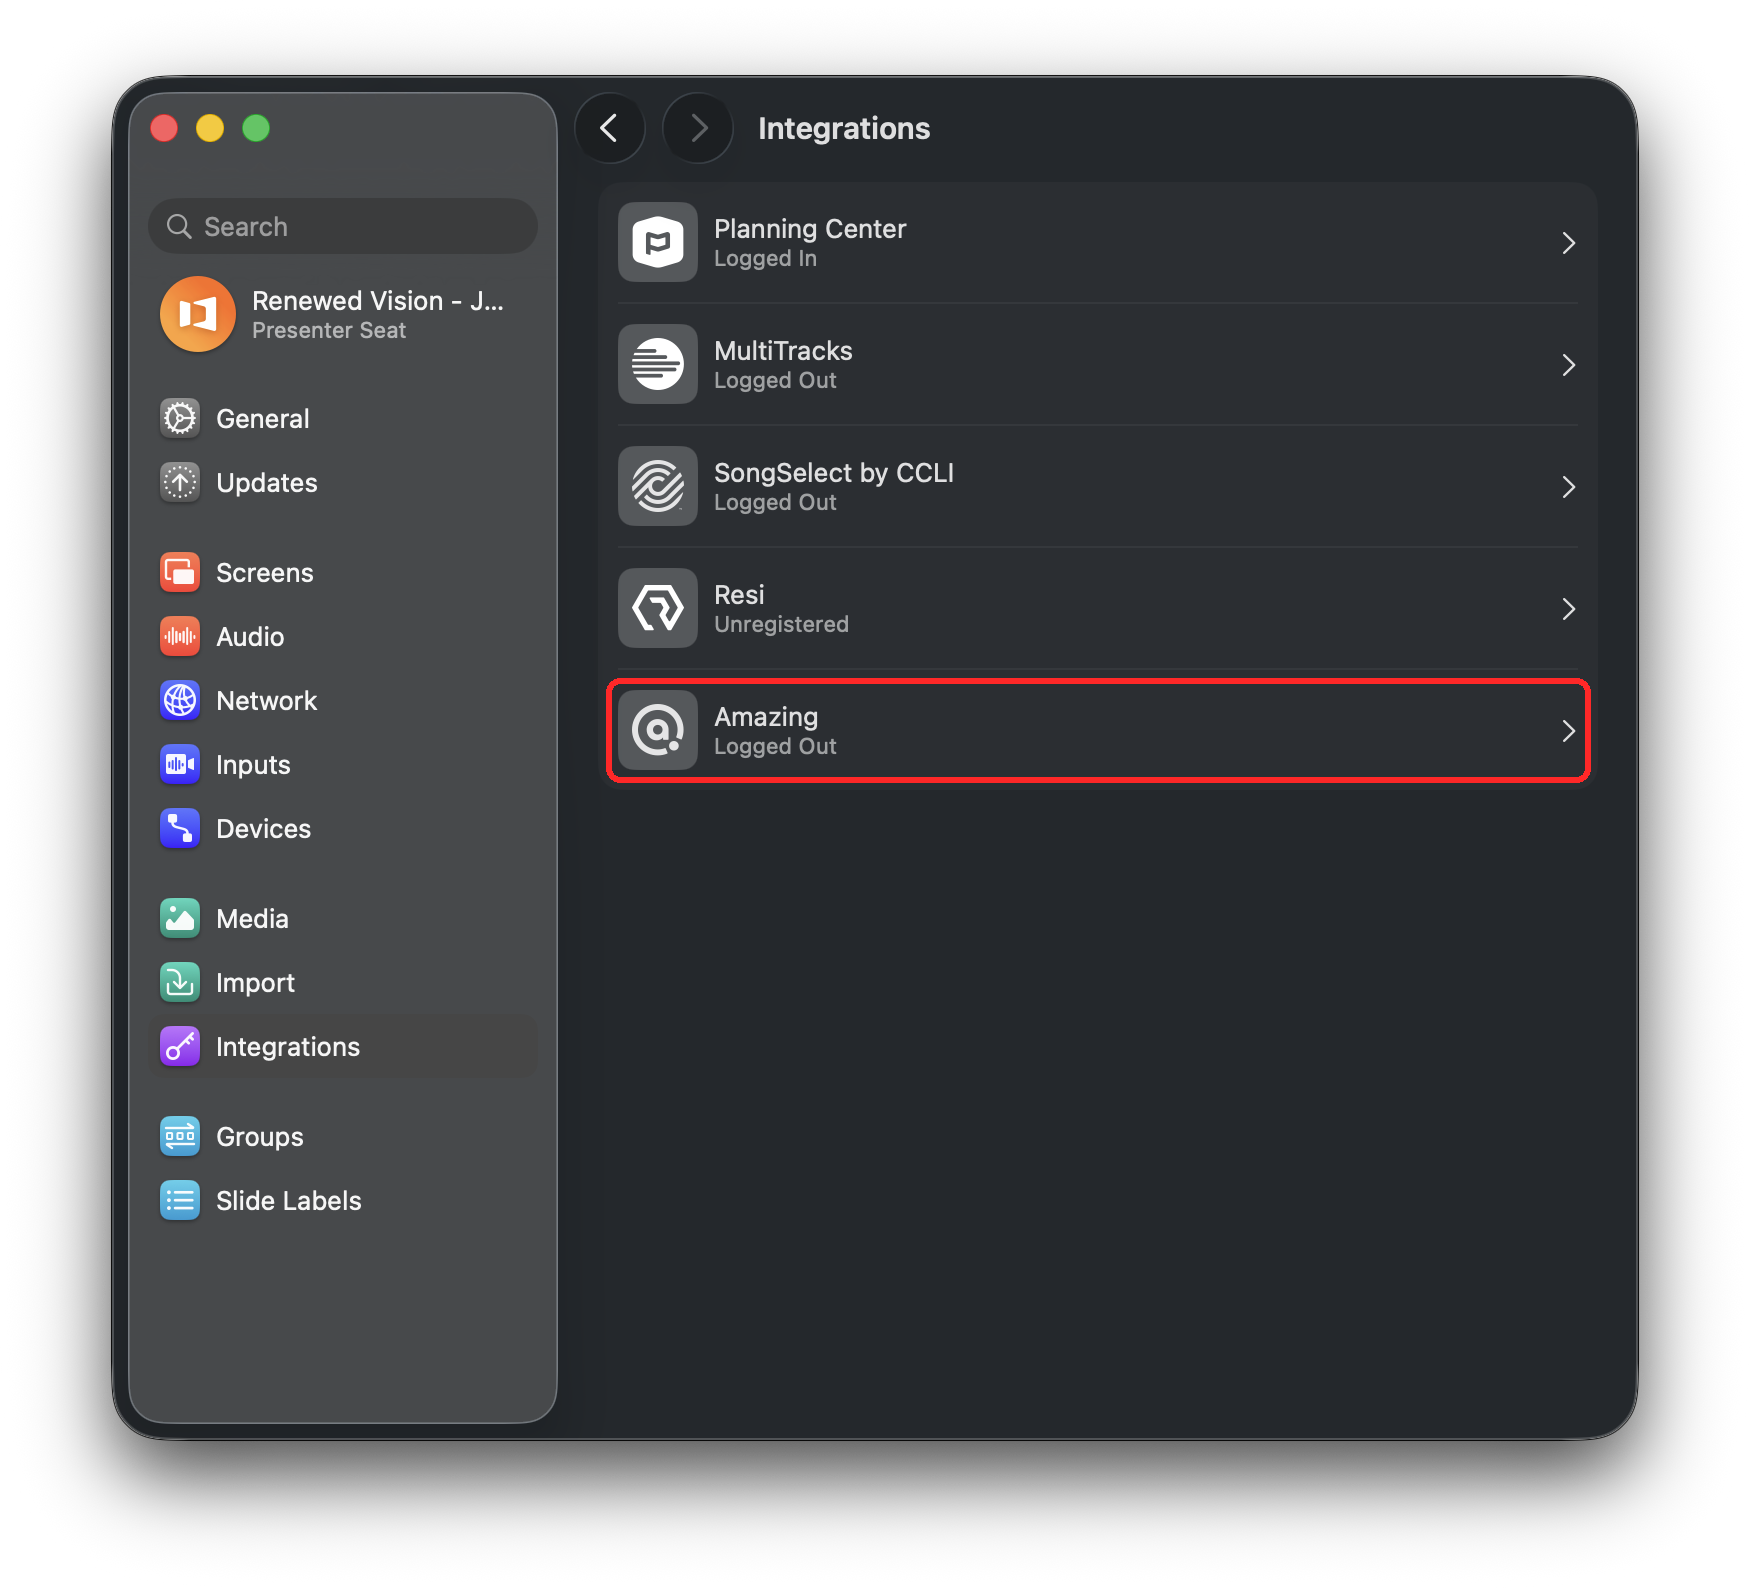Image resolution: width=1750 pixels, height=1588 pixels.
Task: Select the General text label
Action: [x=263, y=418]
